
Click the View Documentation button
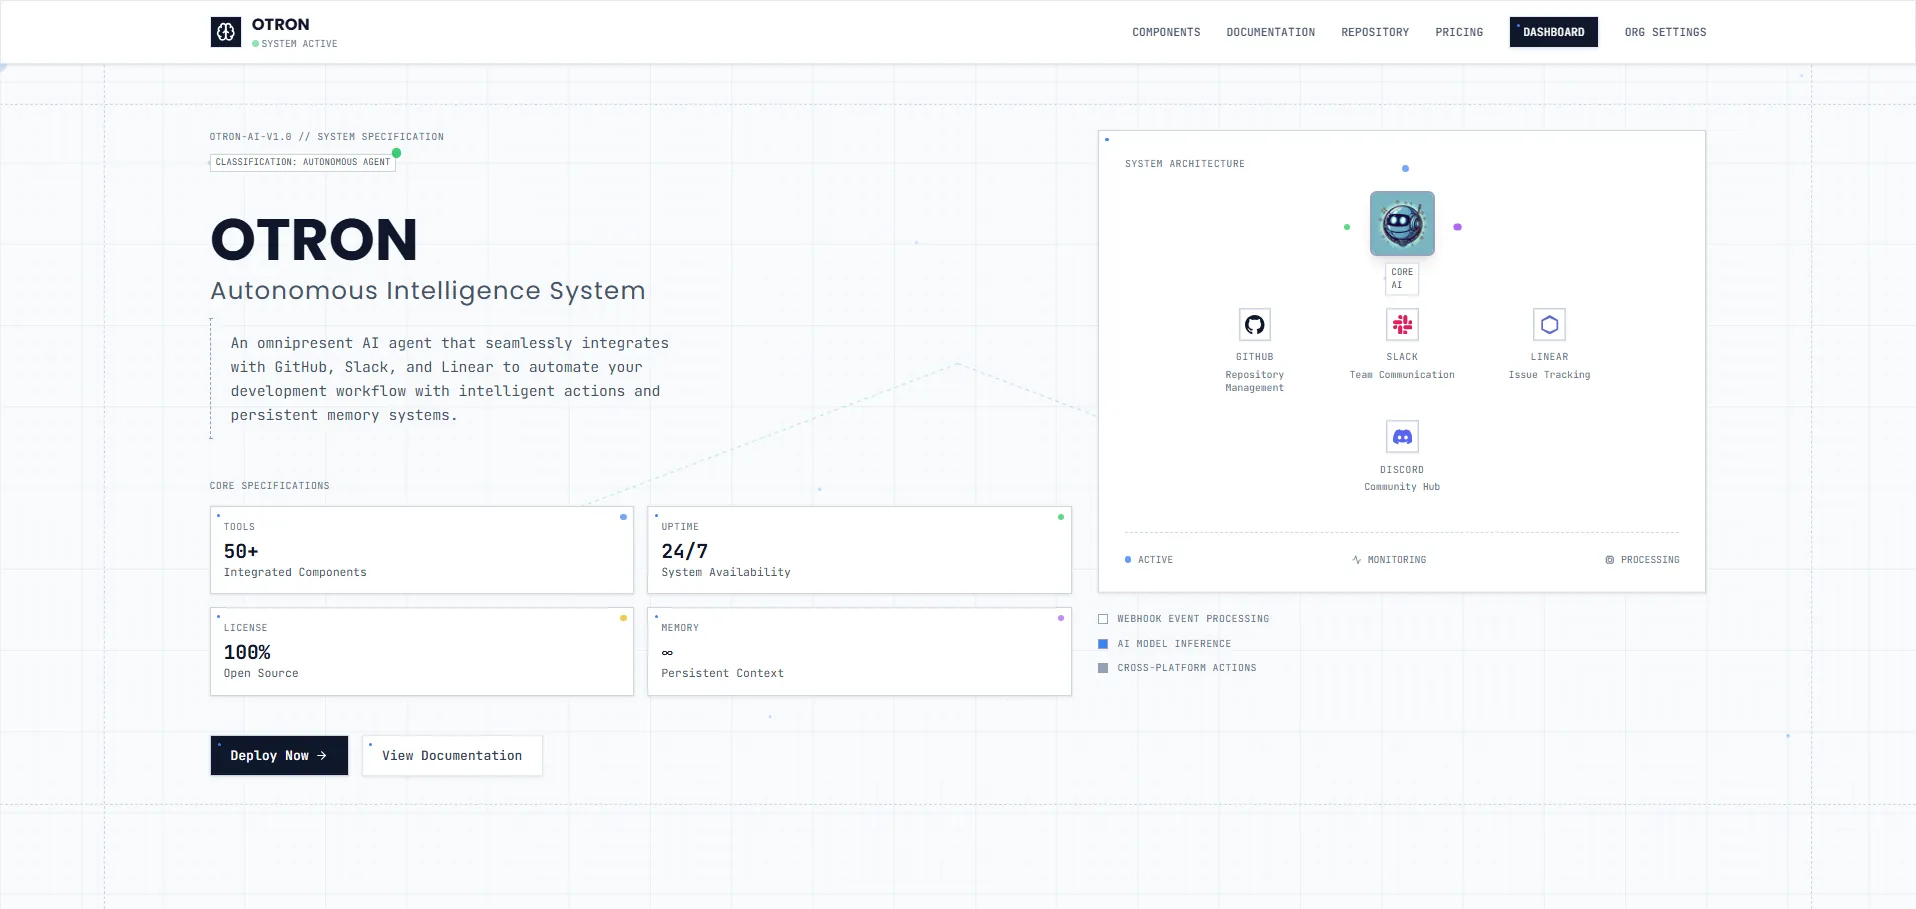pos(452,756)
